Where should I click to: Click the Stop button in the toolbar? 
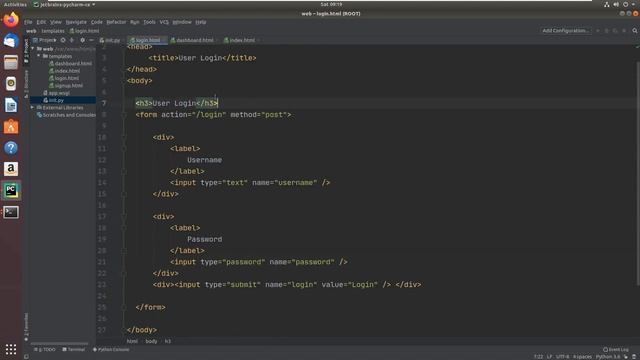(x=624, y=31)
